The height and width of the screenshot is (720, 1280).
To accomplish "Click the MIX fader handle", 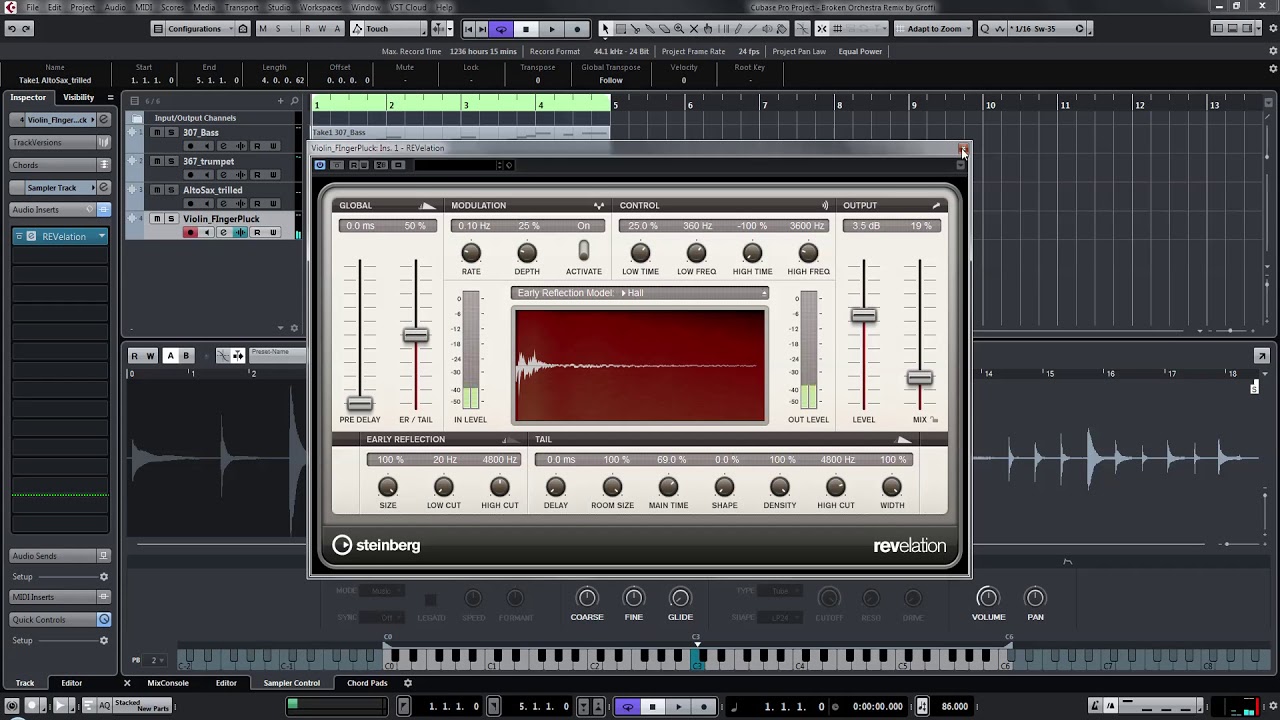I will (920, 378).
